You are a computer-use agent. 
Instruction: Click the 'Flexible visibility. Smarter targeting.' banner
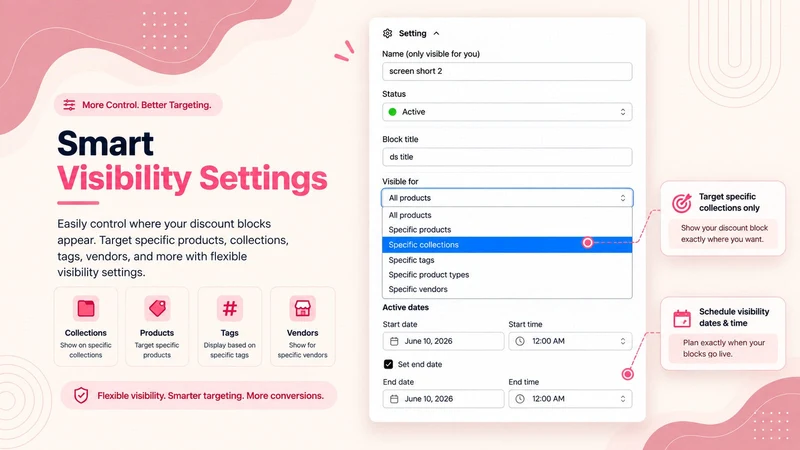click(199, 395)
